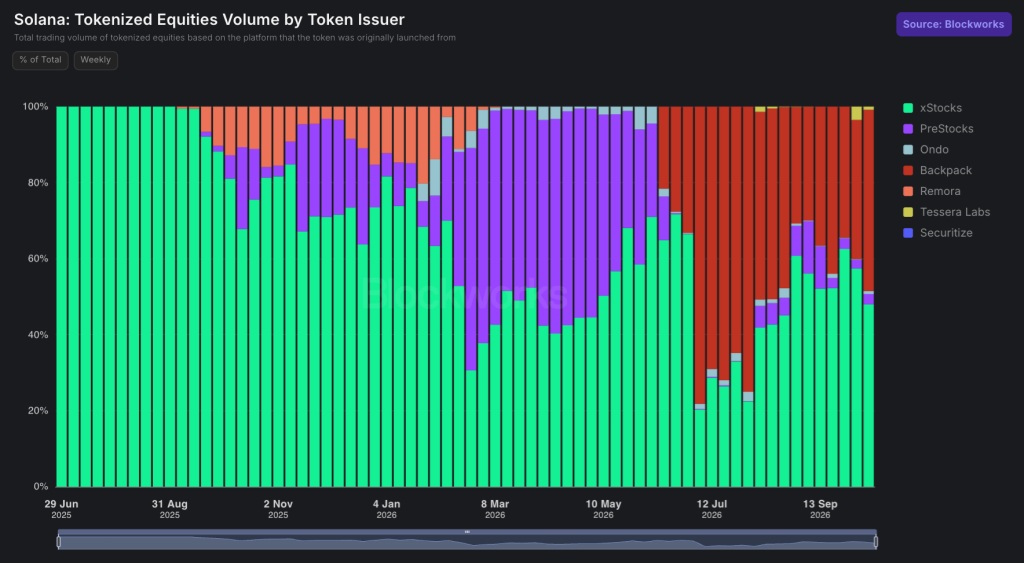
Task: Click the 10 May 2026 axis label
Action: click(603, 509)
